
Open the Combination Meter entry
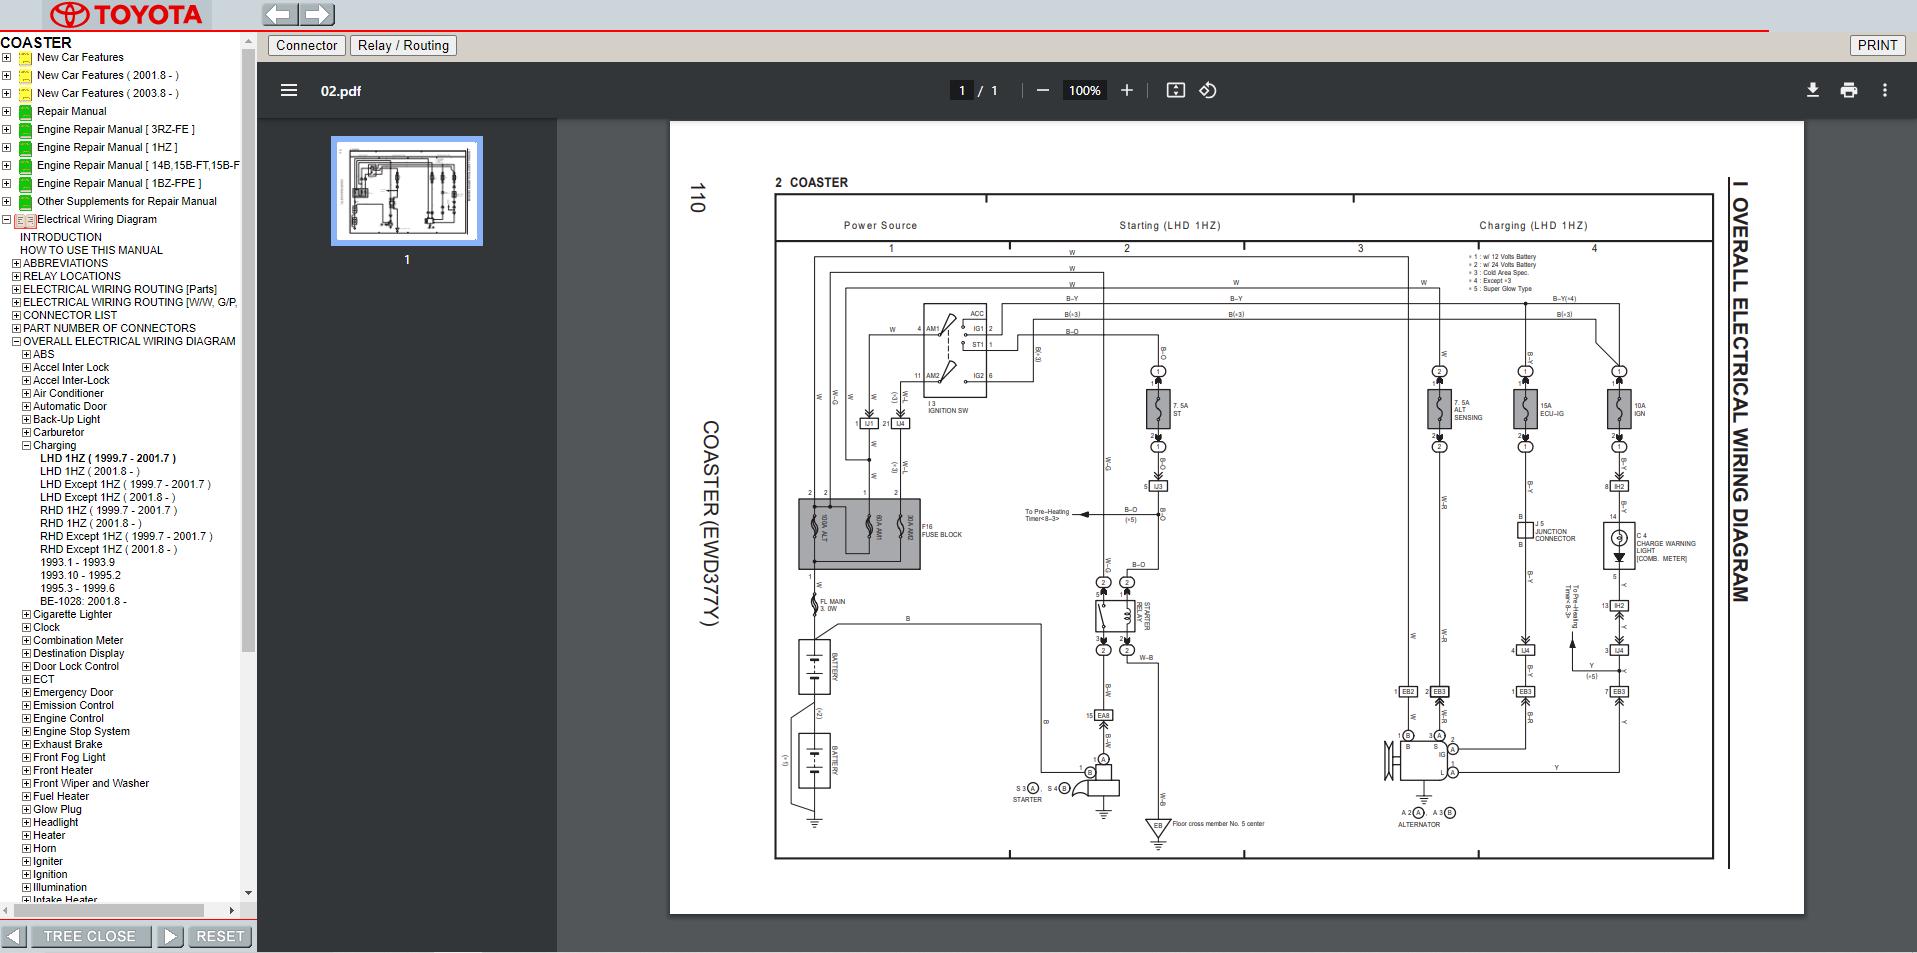pos(78,641)
